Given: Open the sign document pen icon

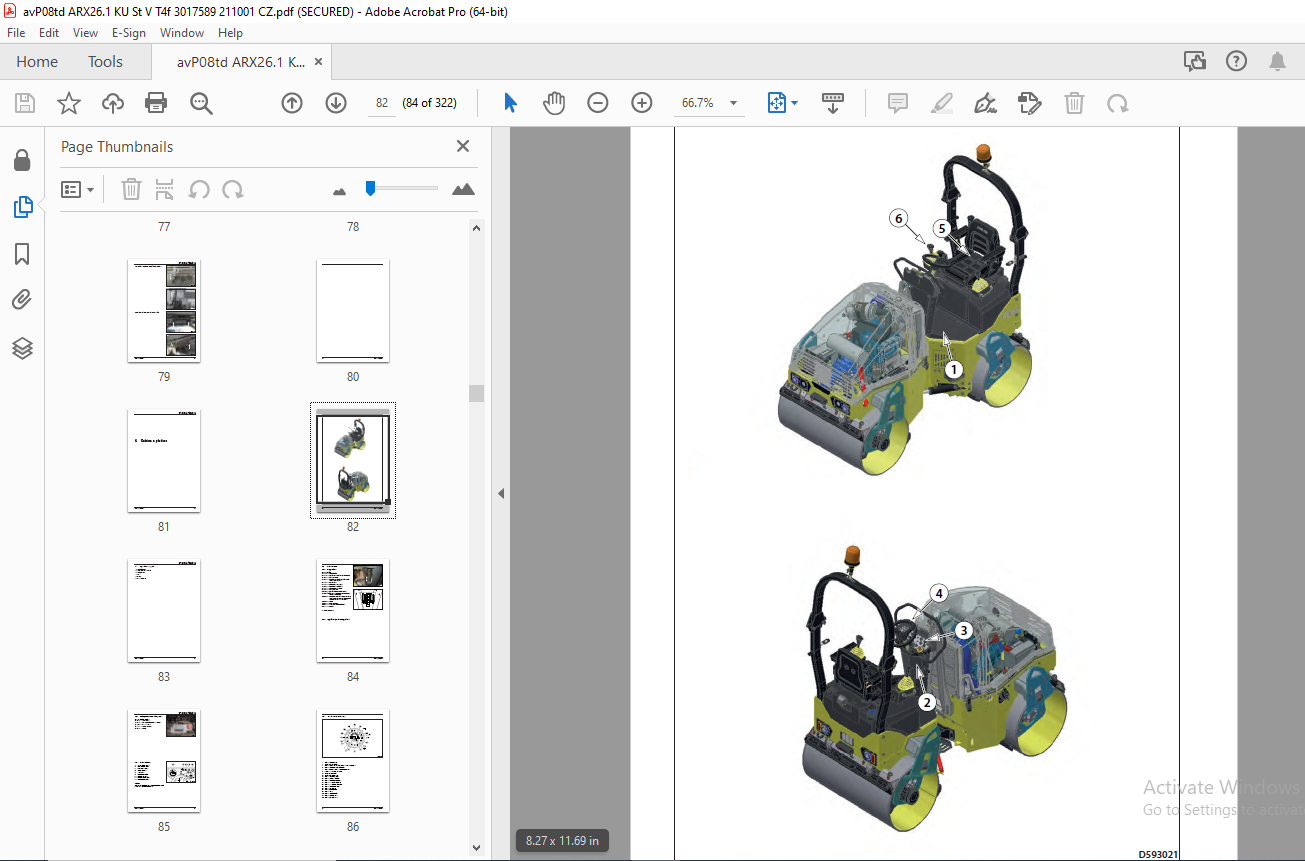Looking at the screenshot, I should click(985, 103).
